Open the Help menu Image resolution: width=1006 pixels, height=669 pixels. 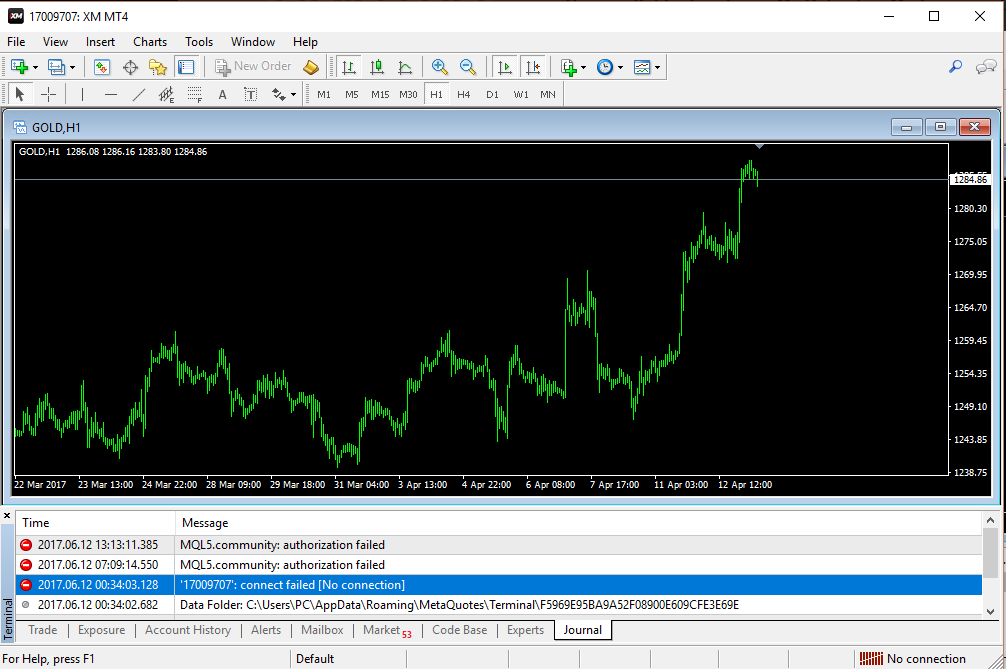click(x=305, y=42)
